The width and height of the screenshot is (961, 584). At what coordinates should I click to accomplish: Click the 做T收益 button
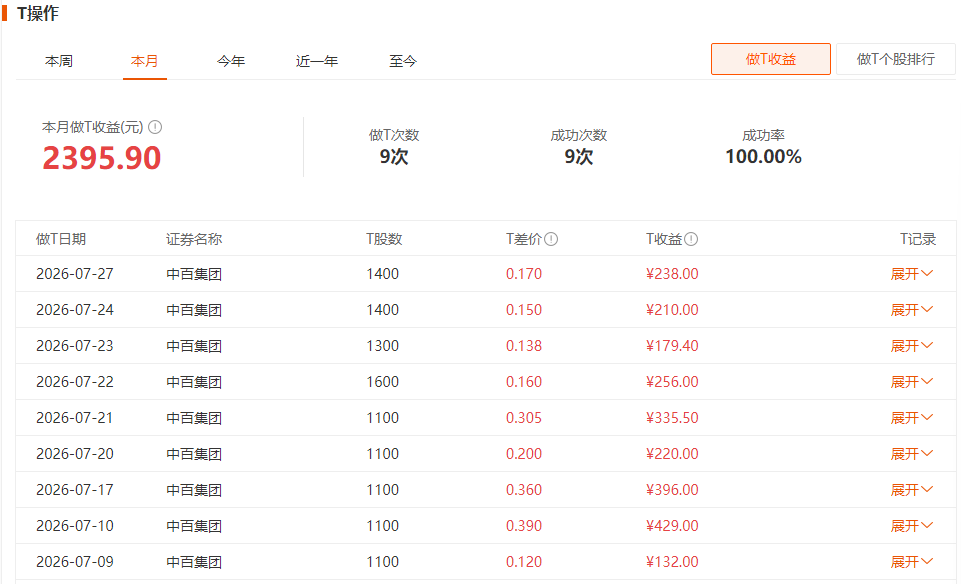tap(770, 59)
